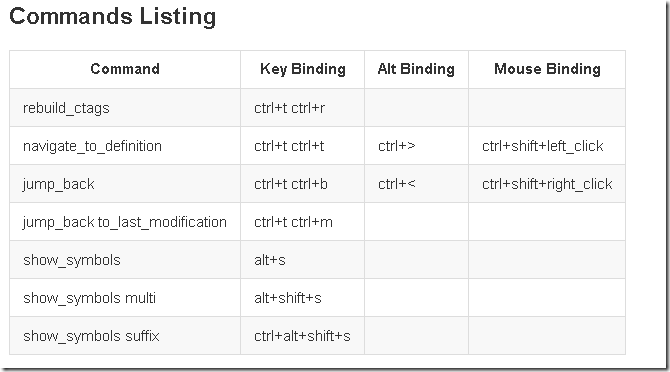Click the navigate_to_definition command cell
This screenshot has height=372, width=670.
[x=125, y=146]
